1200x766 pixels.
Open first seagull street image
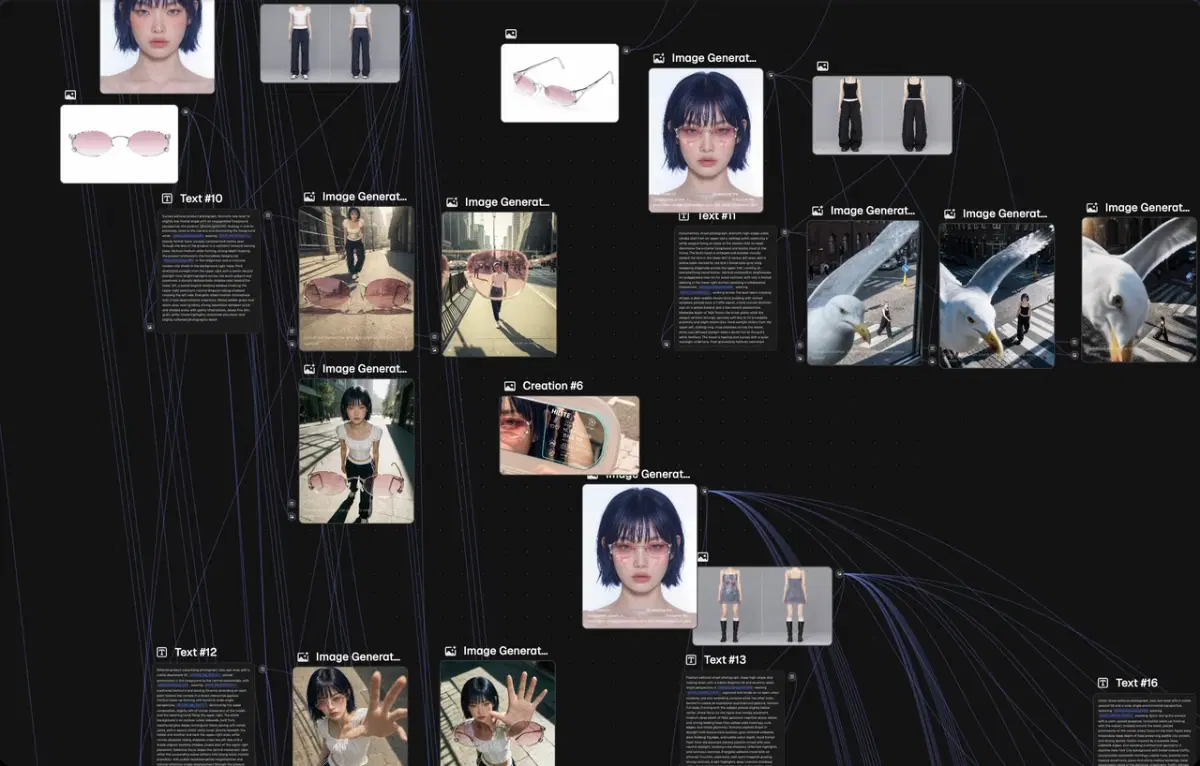coord(864,293)
